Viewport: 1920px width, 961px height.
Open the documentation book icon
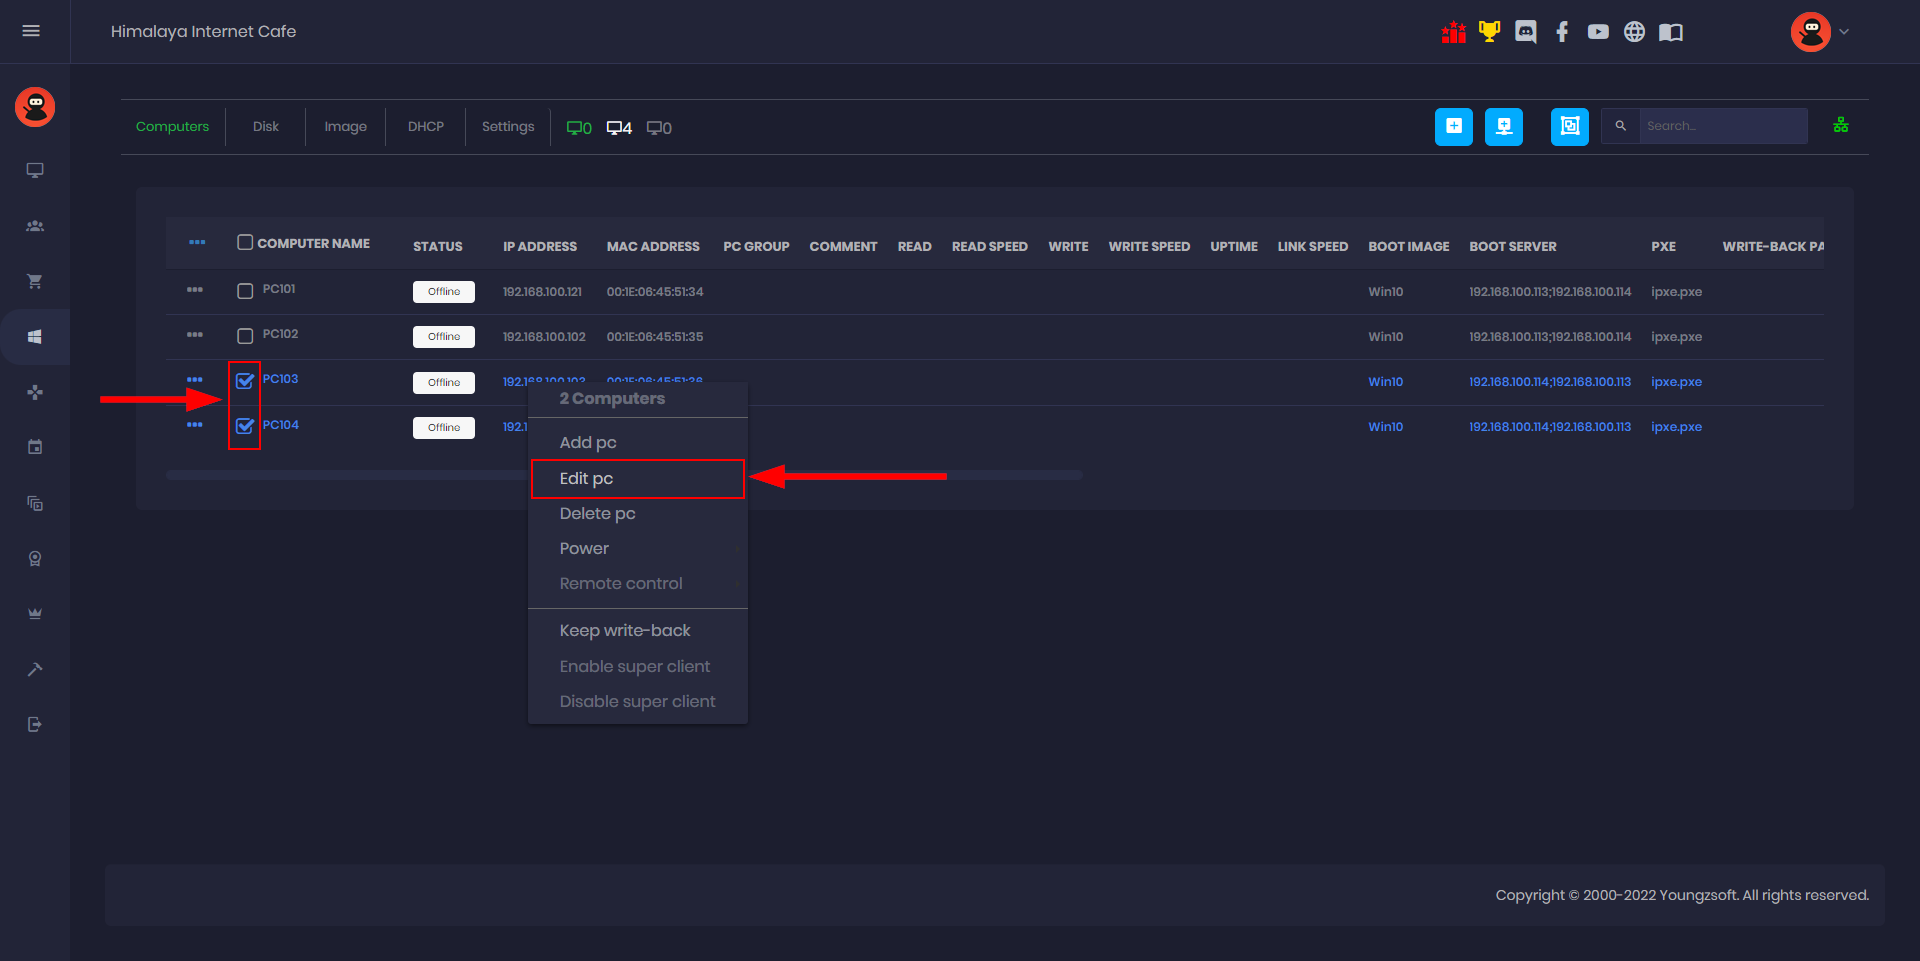tap(1670, 31)
